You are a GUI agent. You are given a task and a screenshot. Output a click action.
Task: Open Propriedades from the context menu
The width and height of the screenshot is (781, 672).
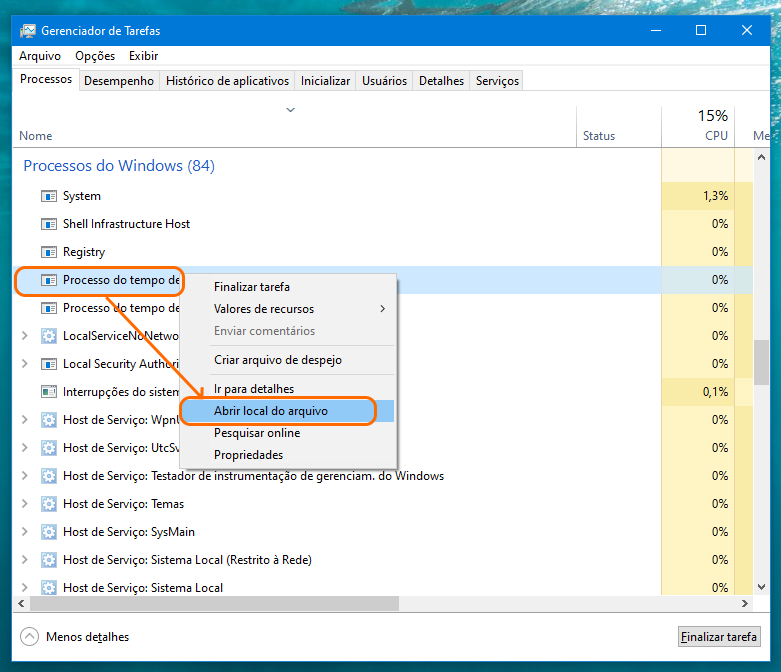point(288,455)
